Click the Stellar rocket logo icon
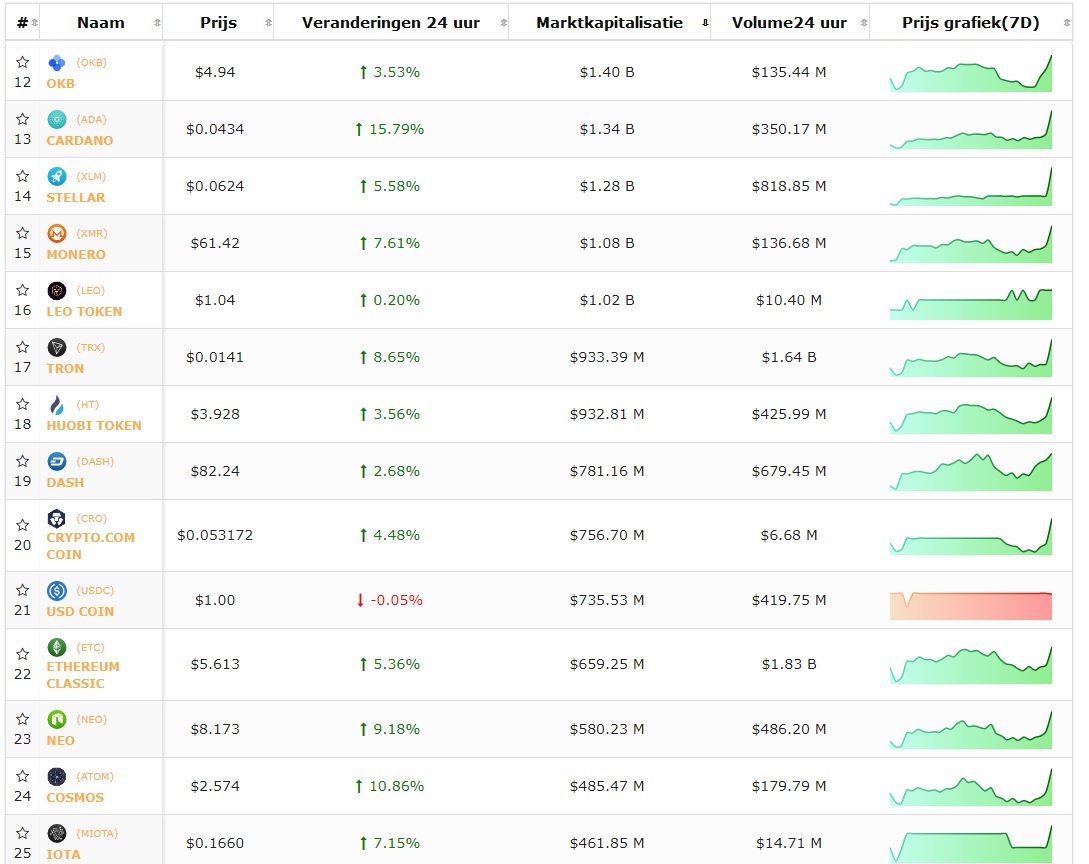1089x864 pixels. pos(57,177)
